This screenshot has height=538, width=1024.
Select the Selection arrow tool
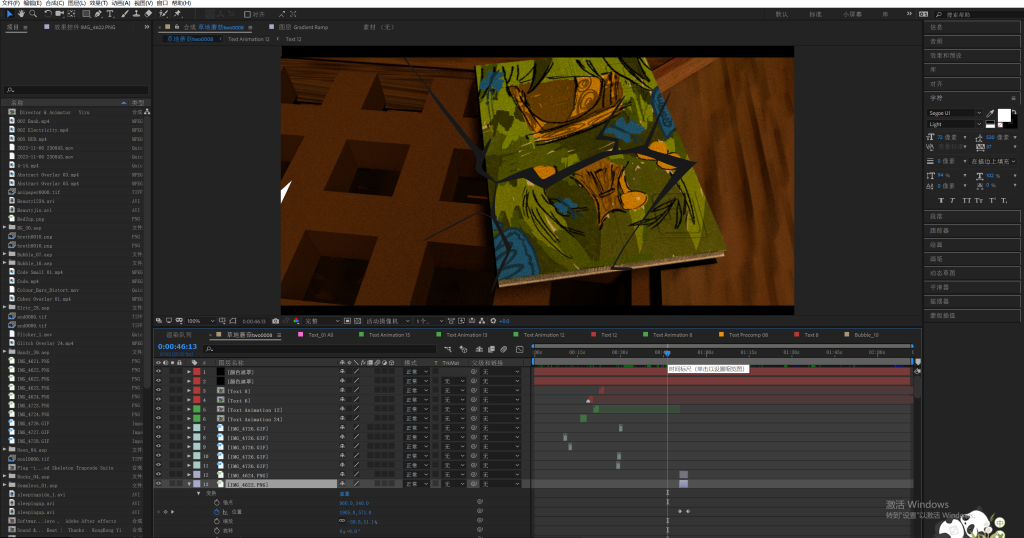(9, 14)
